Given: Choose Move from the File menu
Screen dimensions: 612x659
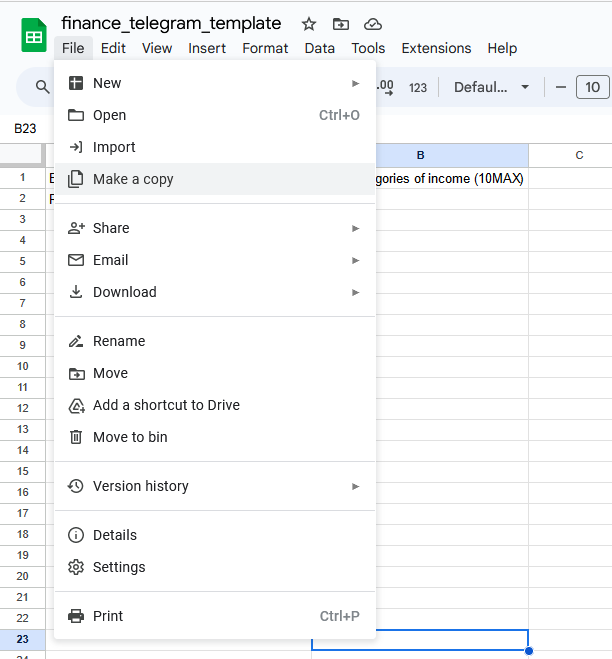Looking at the screenshot, I should coord(215,373).
